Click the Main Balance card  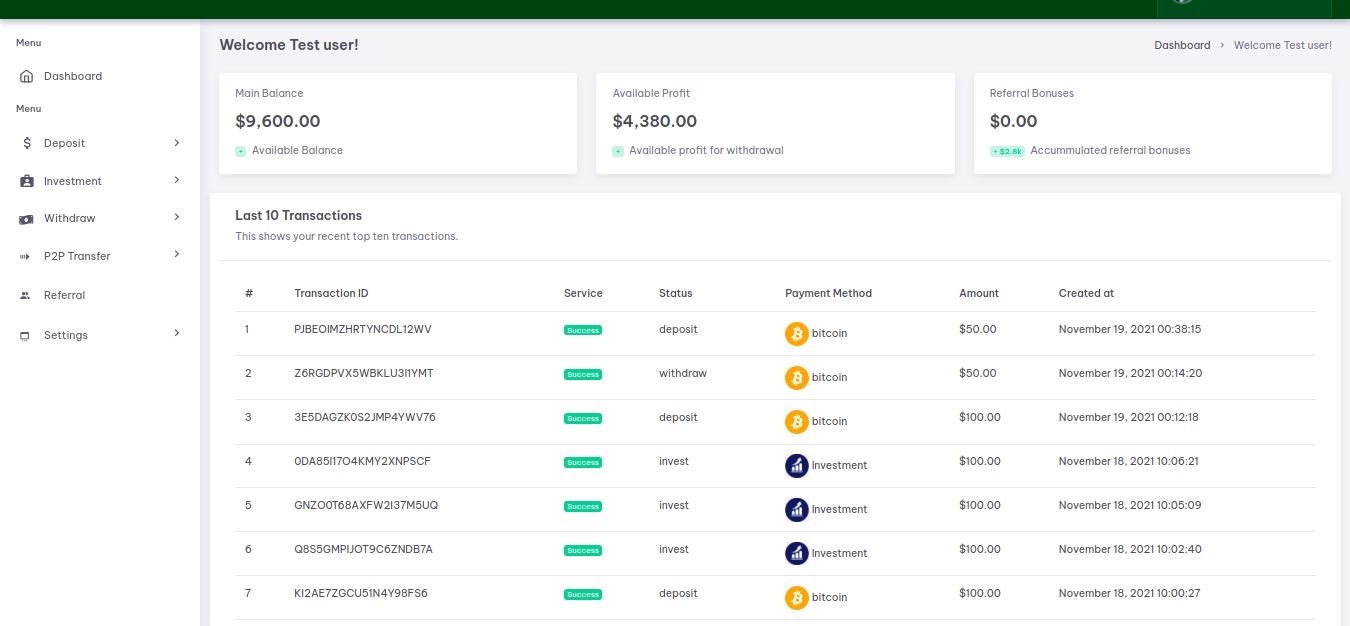(397, 123)
